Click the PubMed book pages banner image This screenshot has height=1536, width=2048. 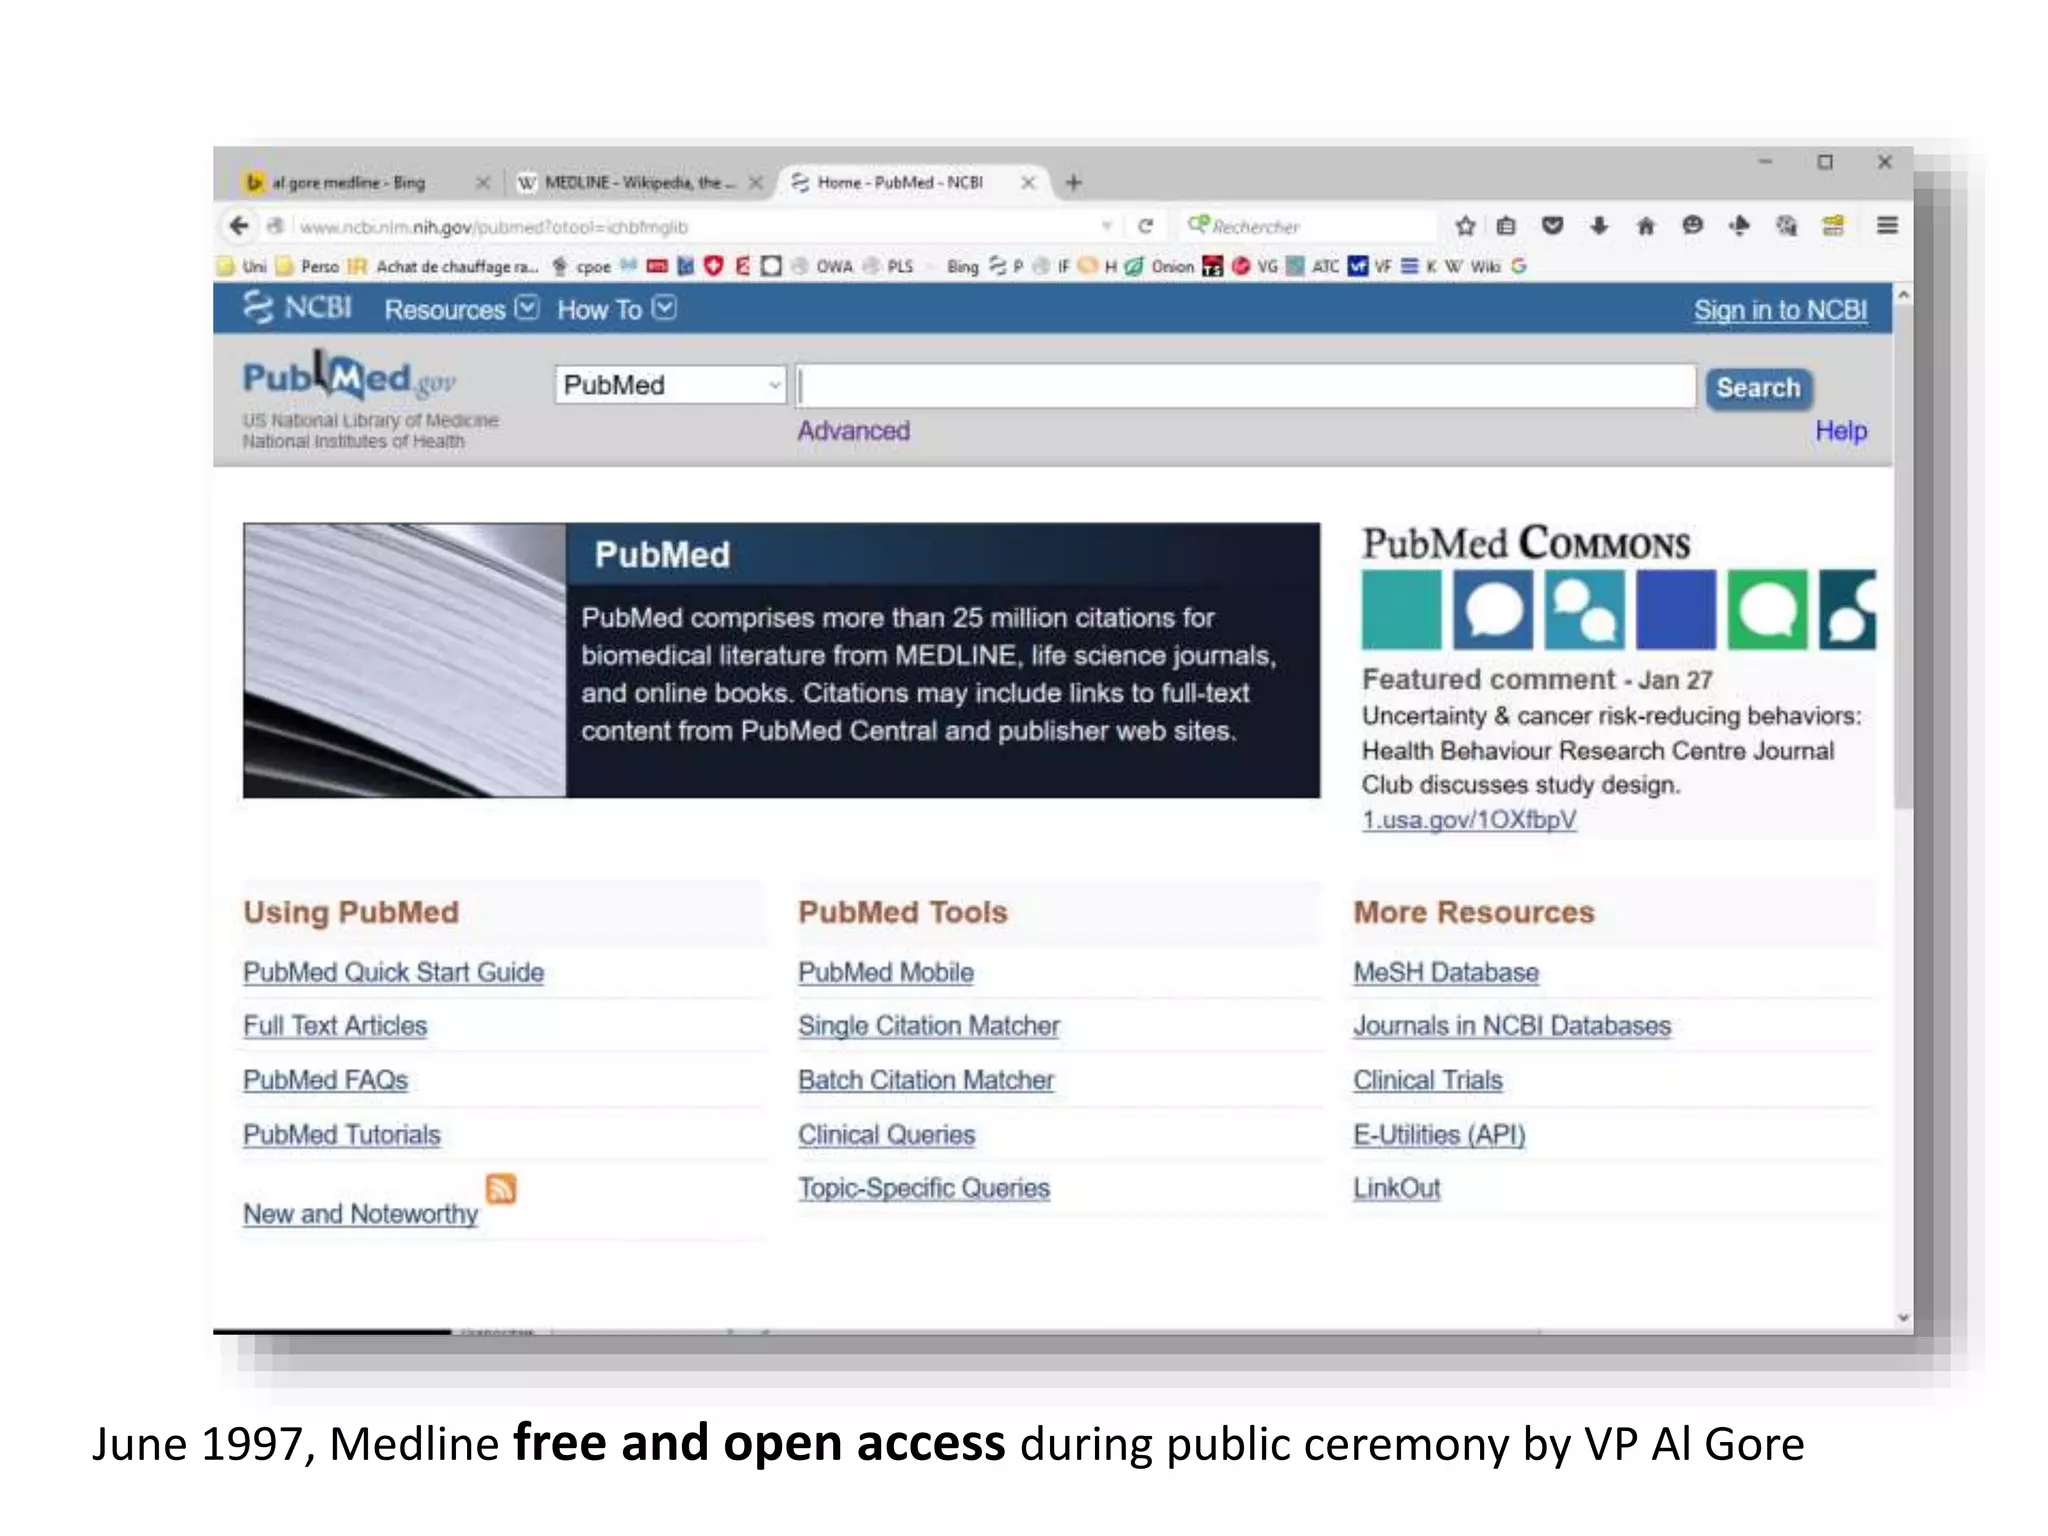point(404,660)
